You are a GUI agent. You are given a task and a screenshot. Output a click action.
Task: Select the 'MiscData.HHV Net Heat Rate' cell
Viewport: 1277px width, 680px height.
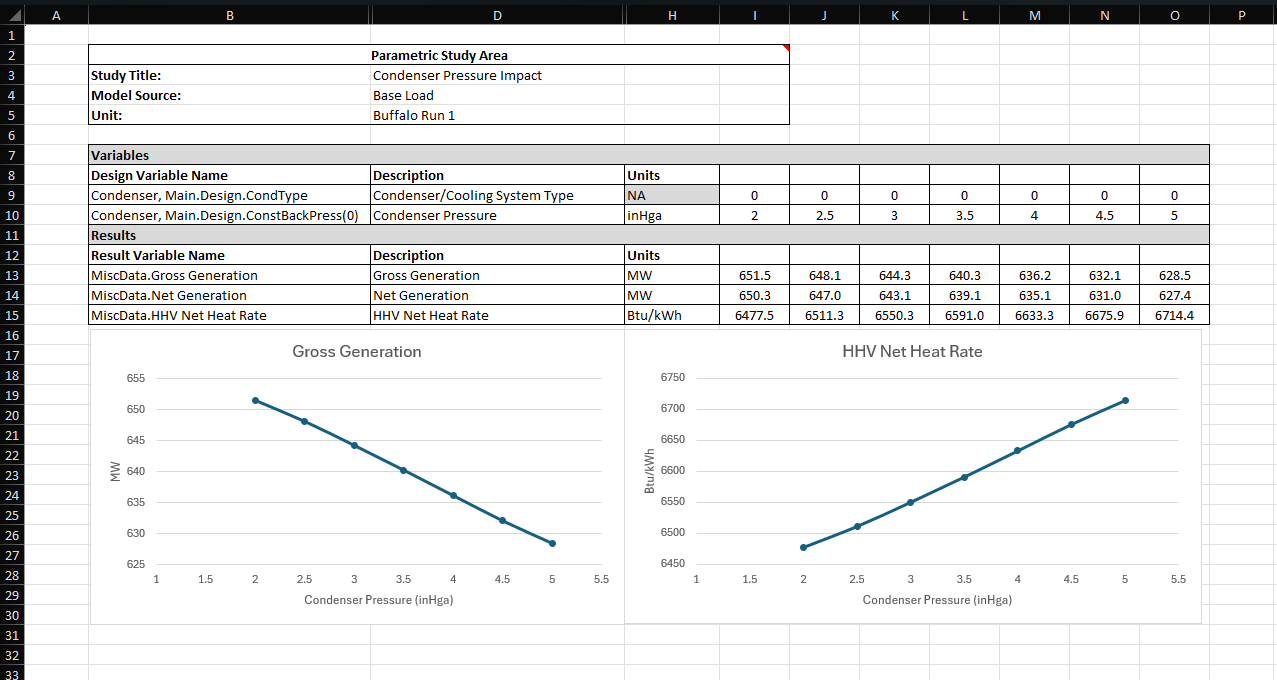(x=230, y=315)
